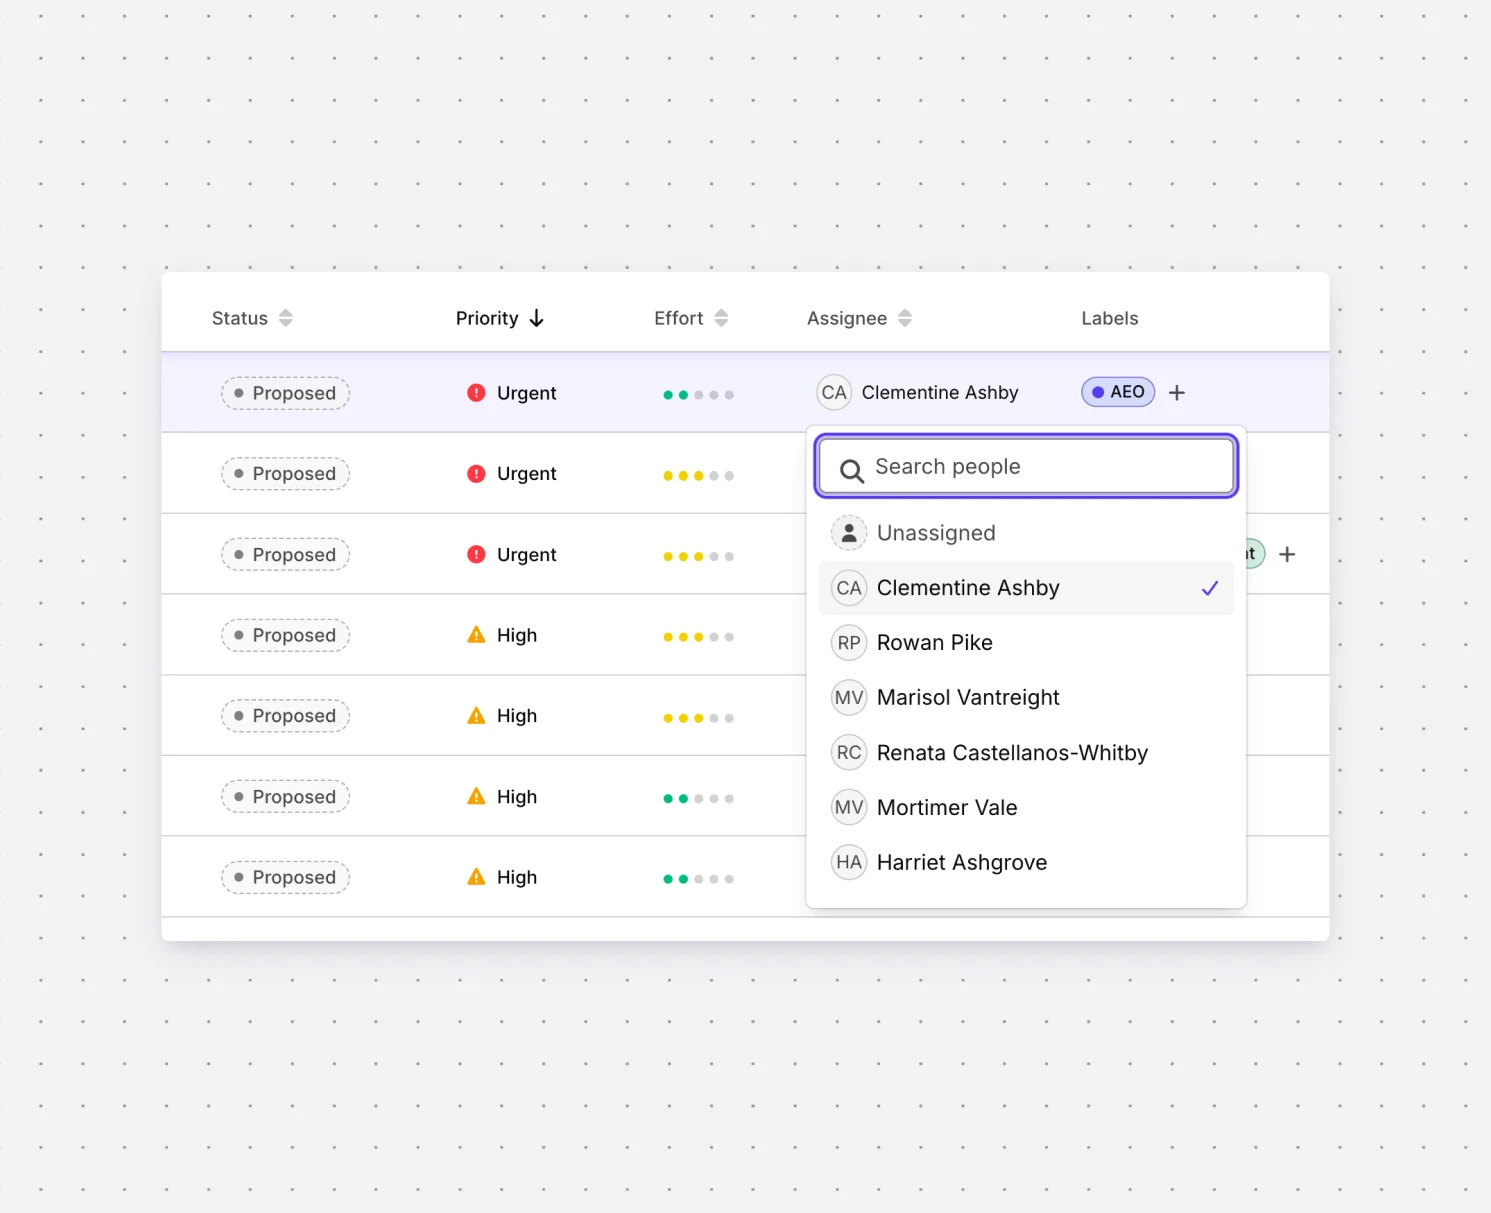Click the MV avatar beside Mortimer Vale
This screenshot has width=1491, height=1213.
click(x=849, y=808)
